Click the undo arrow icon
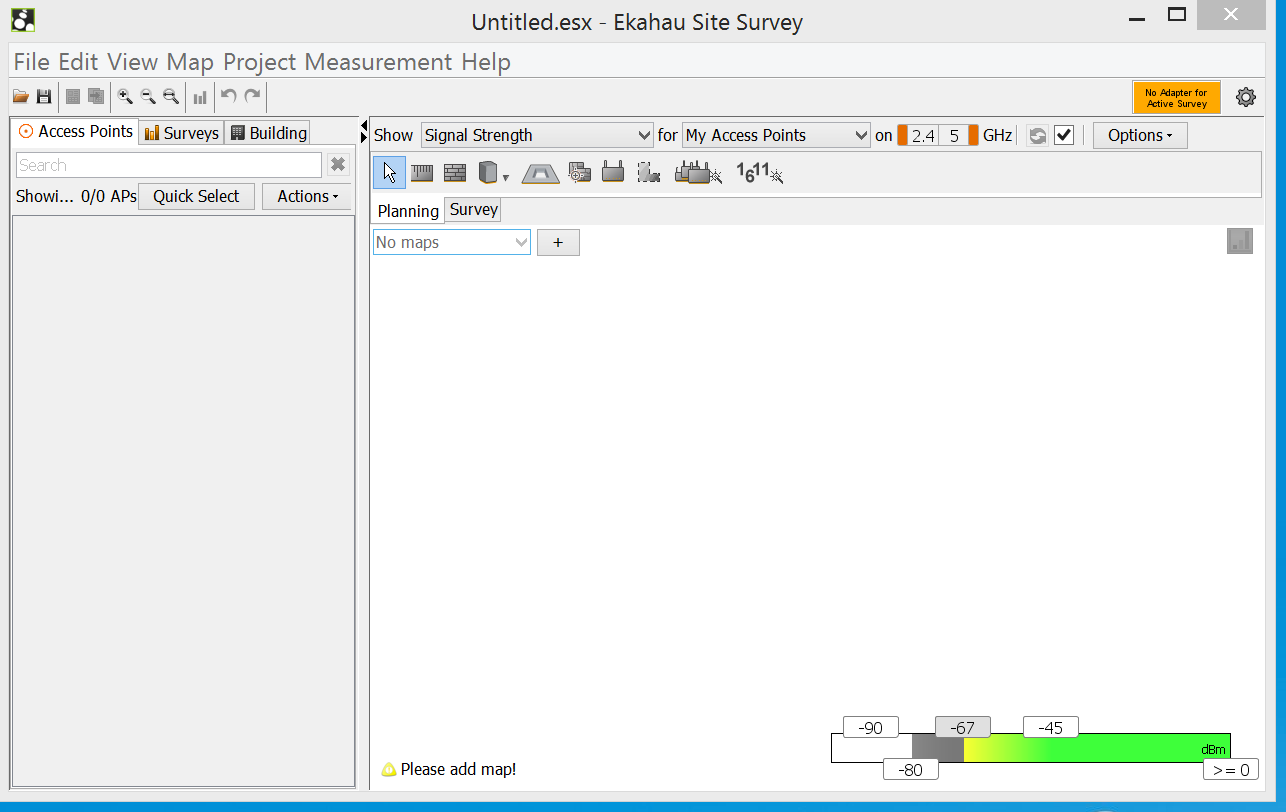The image size is (1286, 812). pyautogui.click(x=229, y=96)
